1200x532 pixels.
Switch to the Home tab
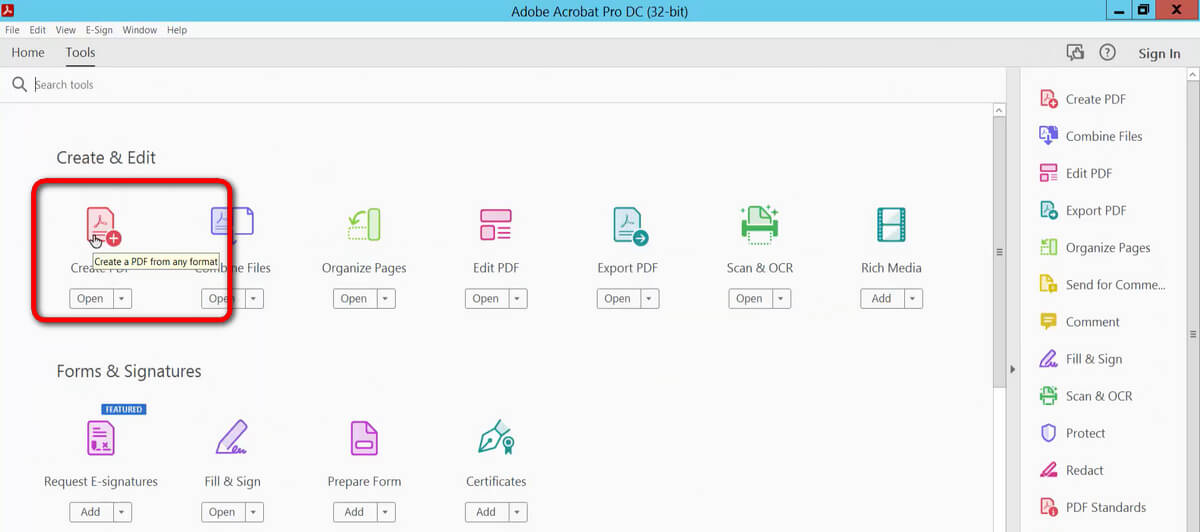[28, 53]
